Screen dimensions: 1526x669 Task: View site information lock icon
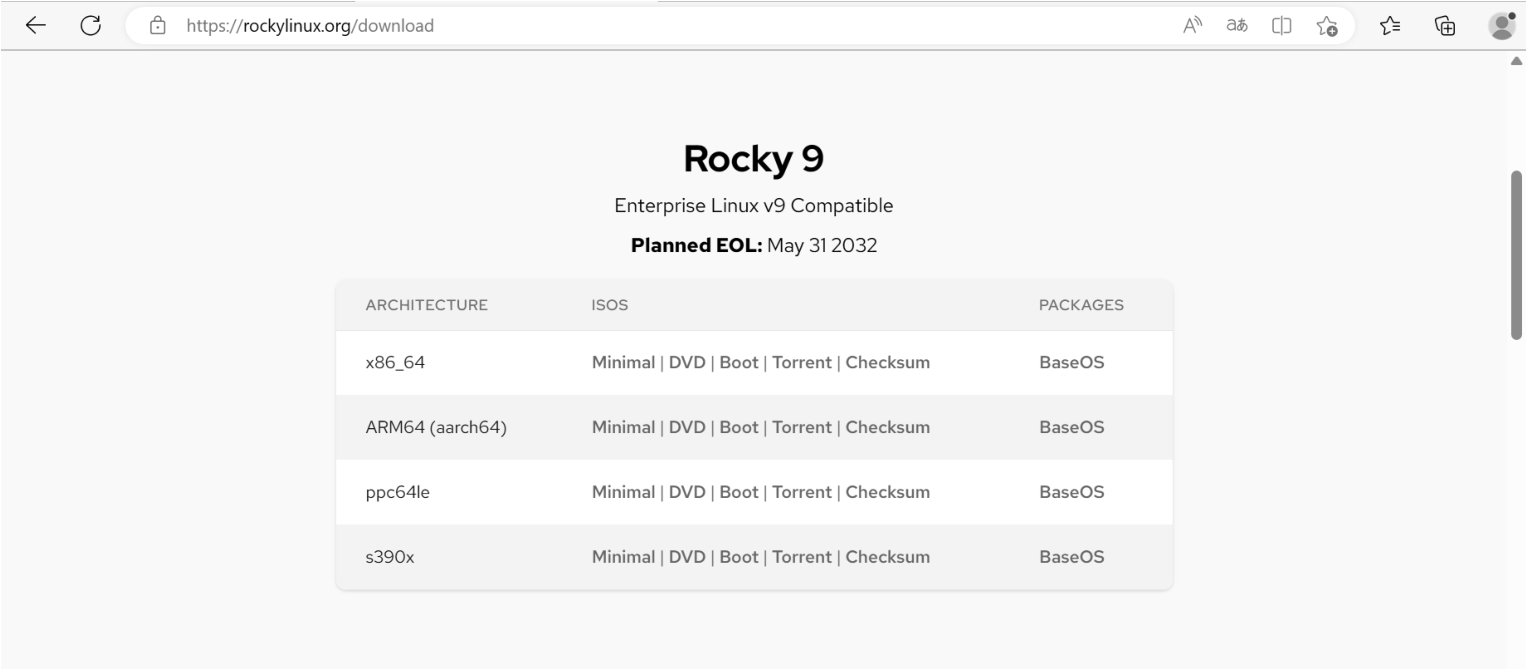[x=157, y=26]
